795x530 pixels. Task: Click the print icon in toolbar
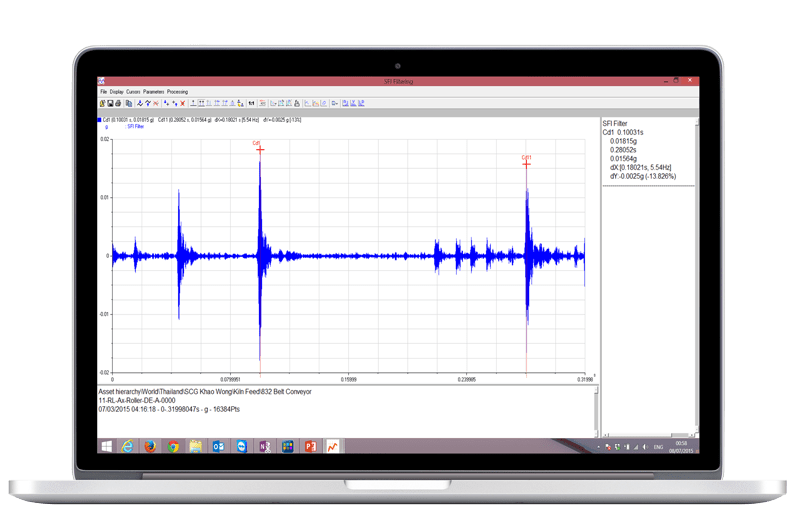click(118, 103)
